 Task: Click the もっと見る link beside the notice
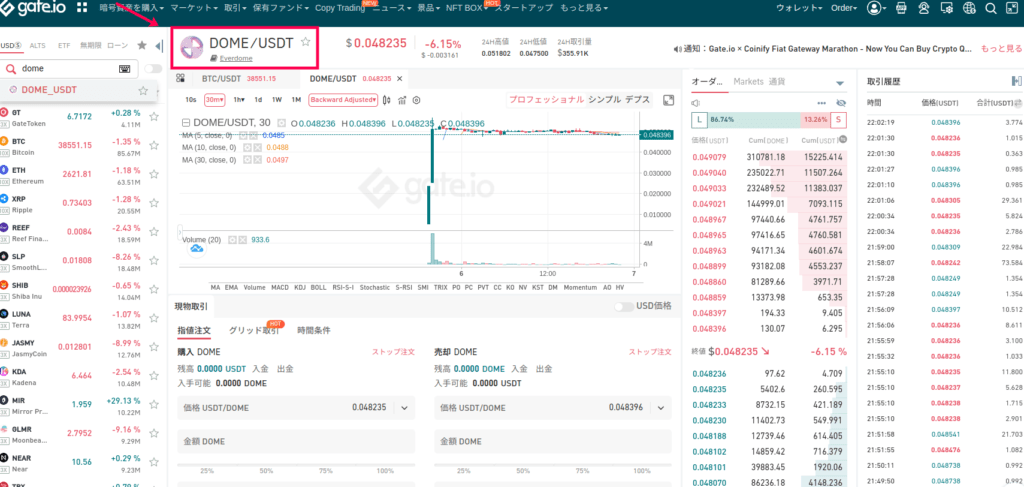point(1001,49)
